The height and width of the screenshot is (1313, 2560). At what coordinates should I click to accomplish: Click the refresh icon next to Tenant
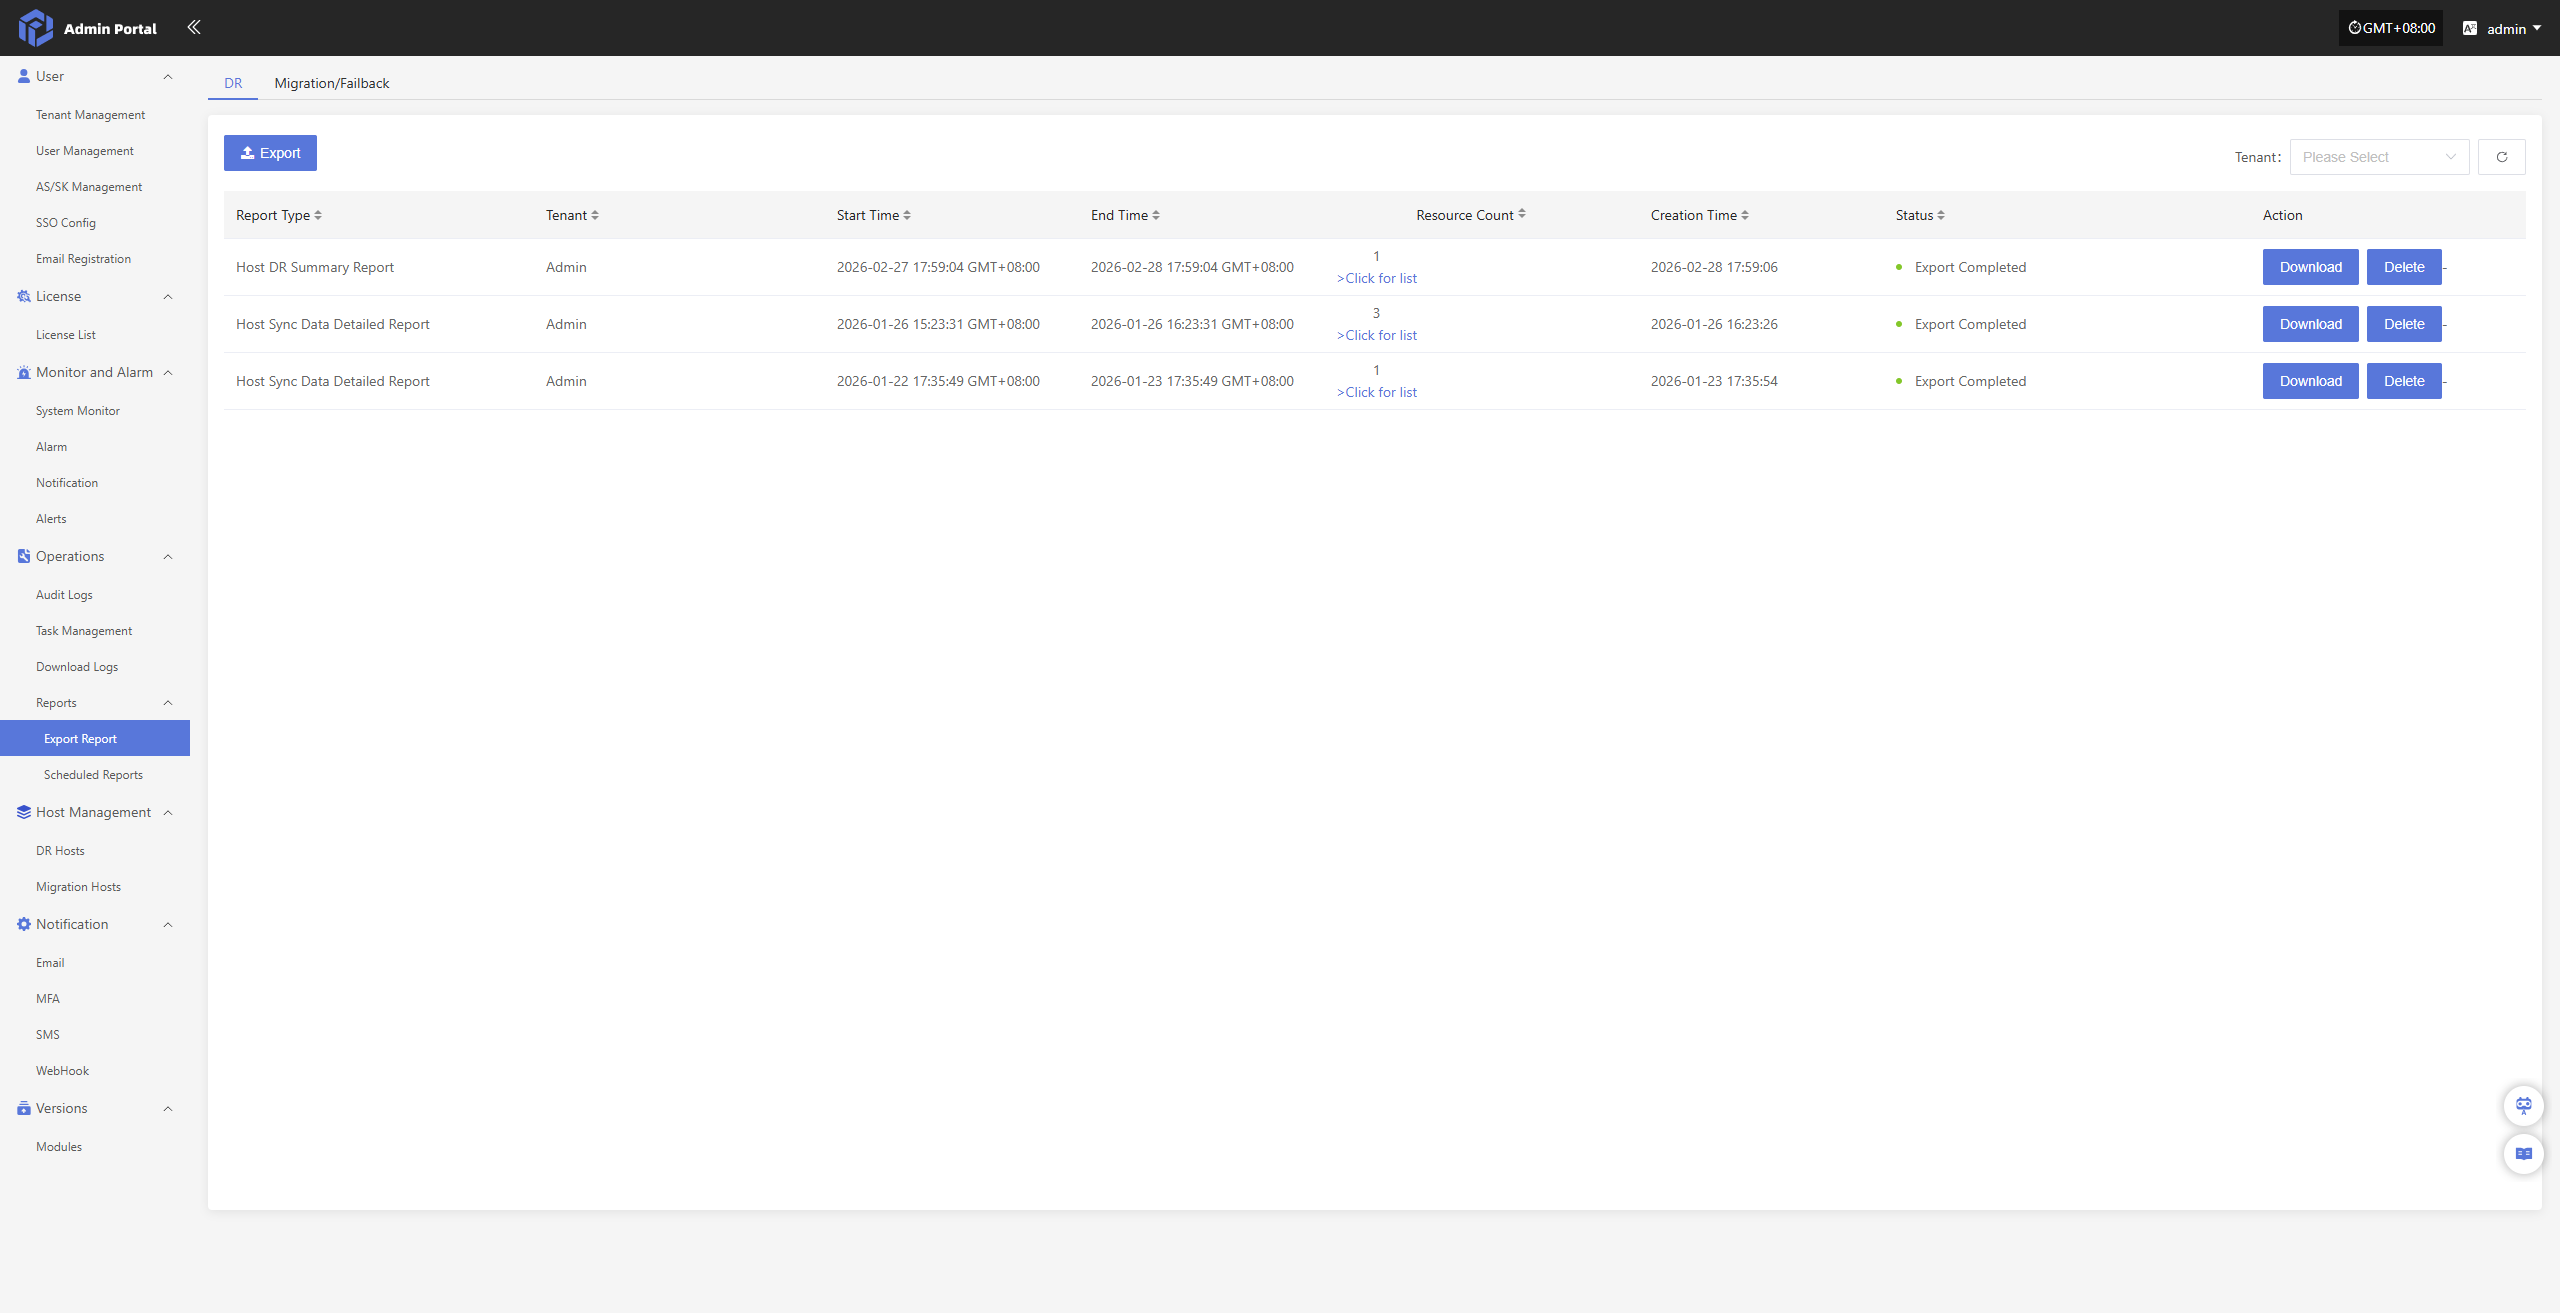point(2501,157)
